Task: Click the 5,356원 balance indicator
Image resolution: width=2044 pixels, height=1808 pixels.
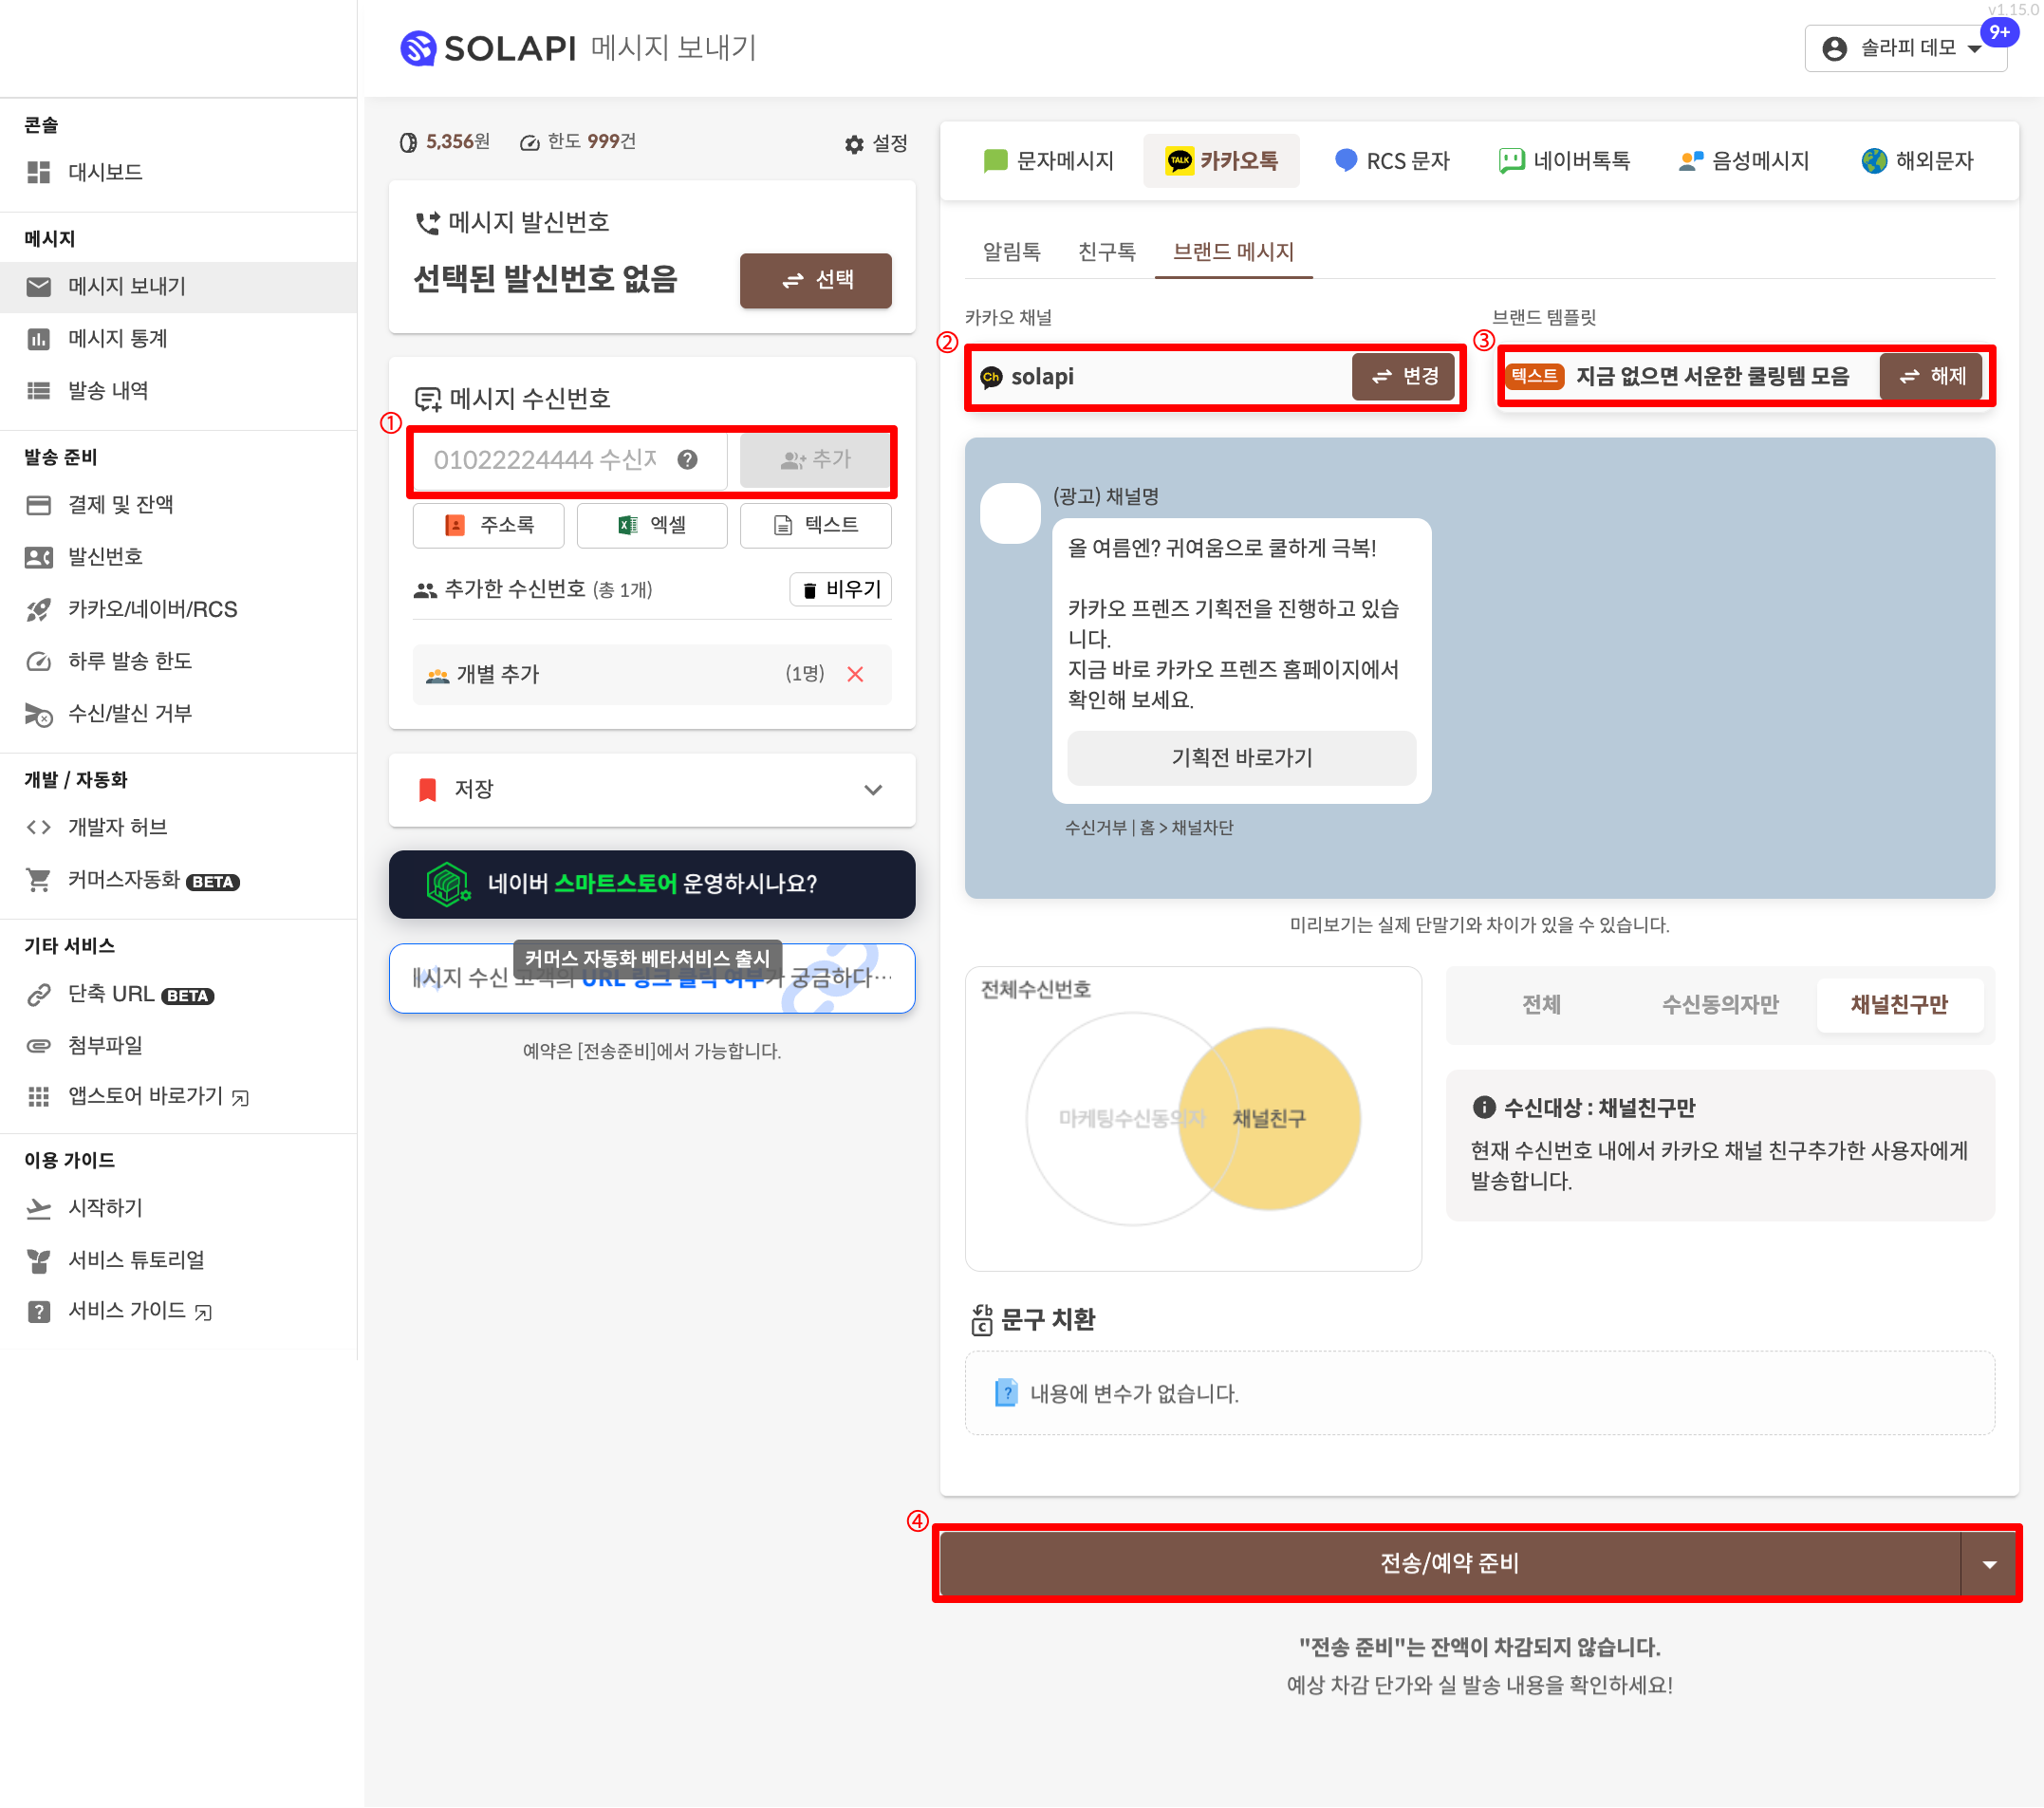Action: click(x=445, y=142)
